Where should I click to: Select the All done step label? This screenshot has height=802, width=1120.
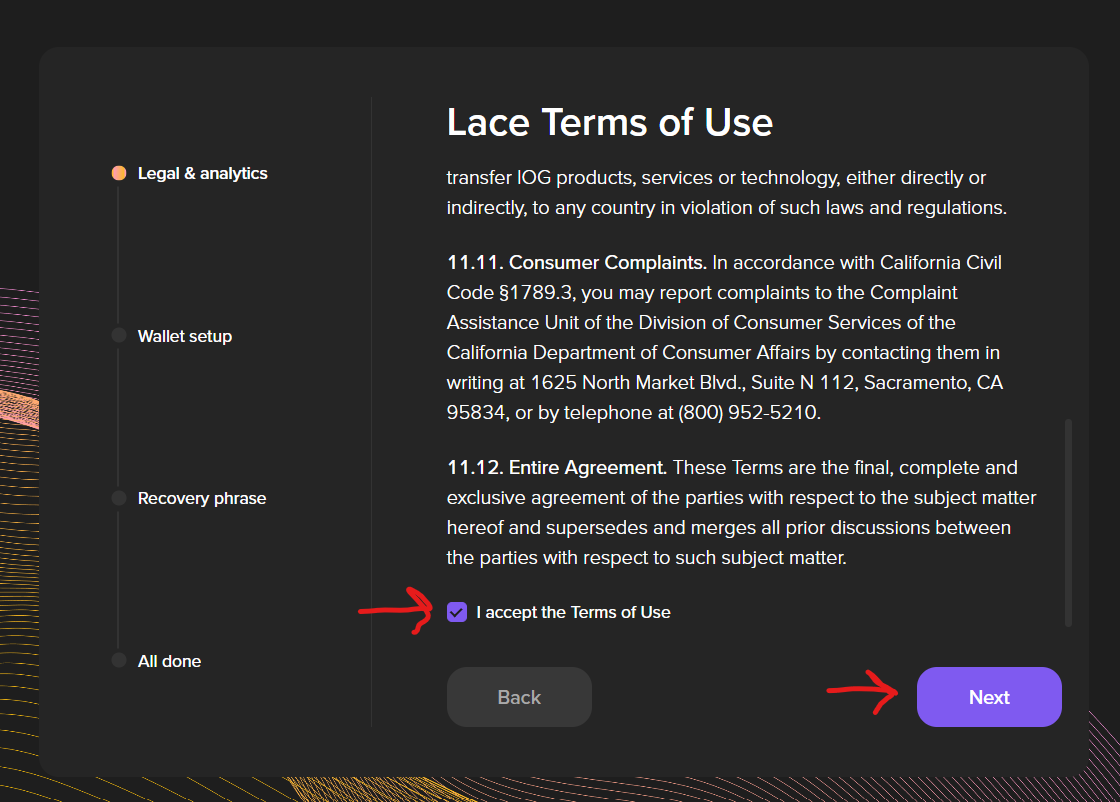tap(169, 660)
